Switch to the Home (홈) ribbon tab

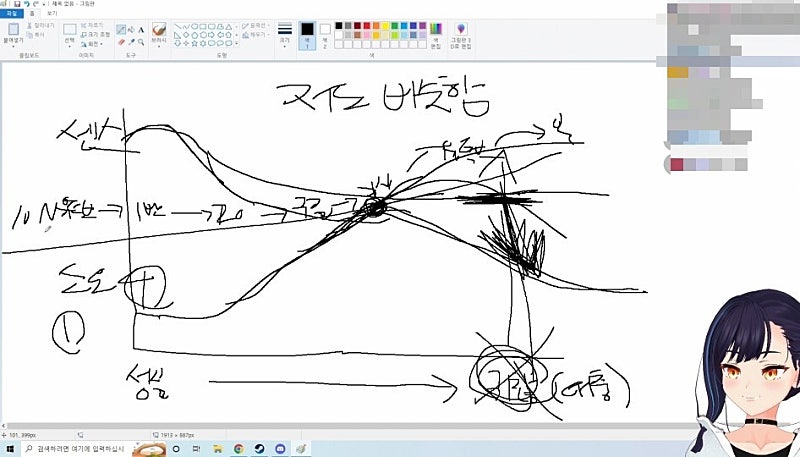(32, 13)
